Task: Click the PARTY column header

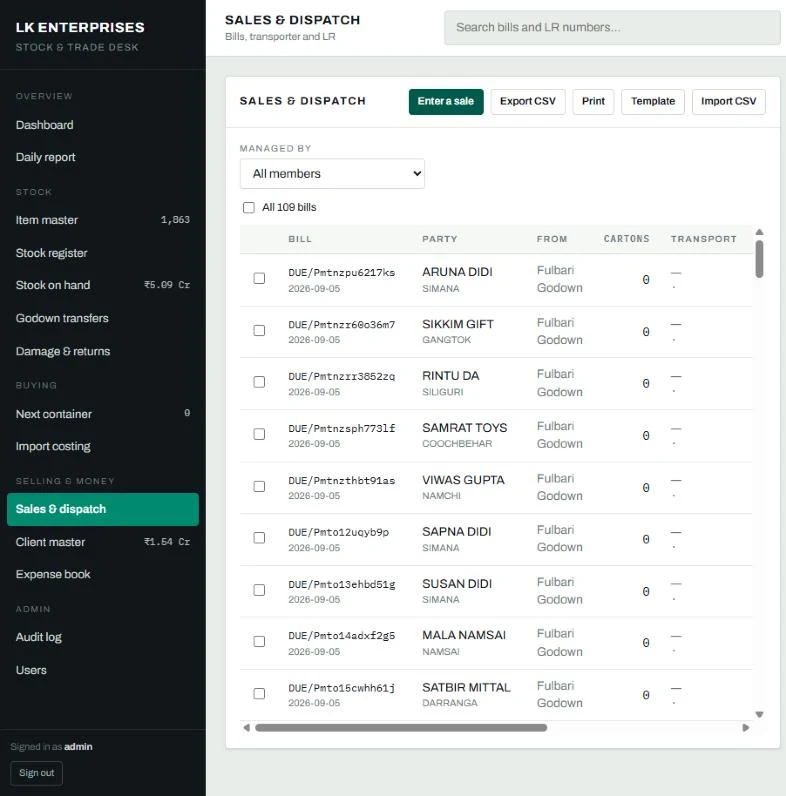Action: (440, 239)
